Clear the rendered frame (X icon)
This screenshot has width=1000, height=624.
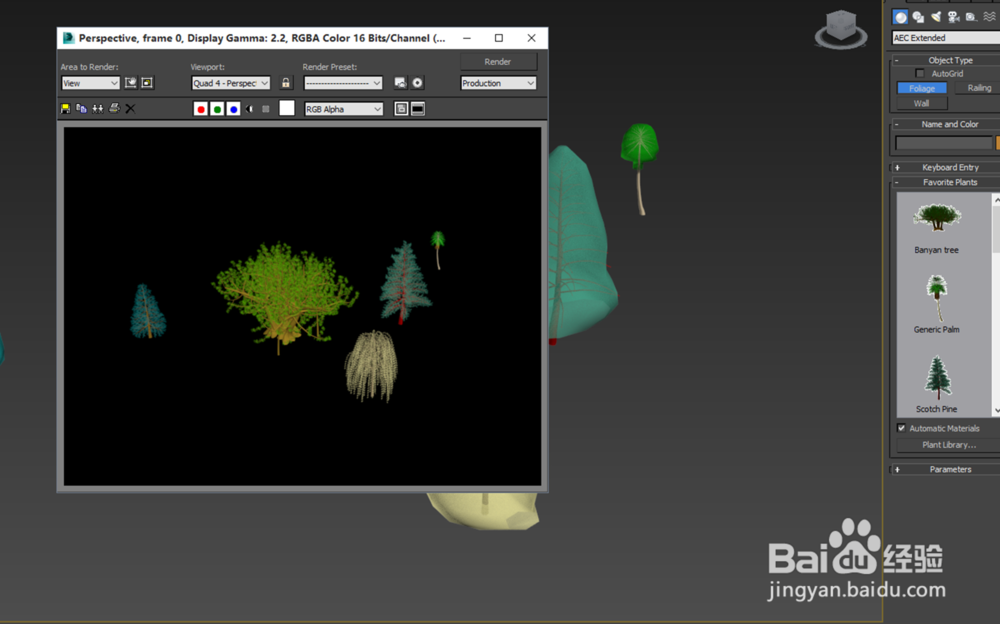130,109
